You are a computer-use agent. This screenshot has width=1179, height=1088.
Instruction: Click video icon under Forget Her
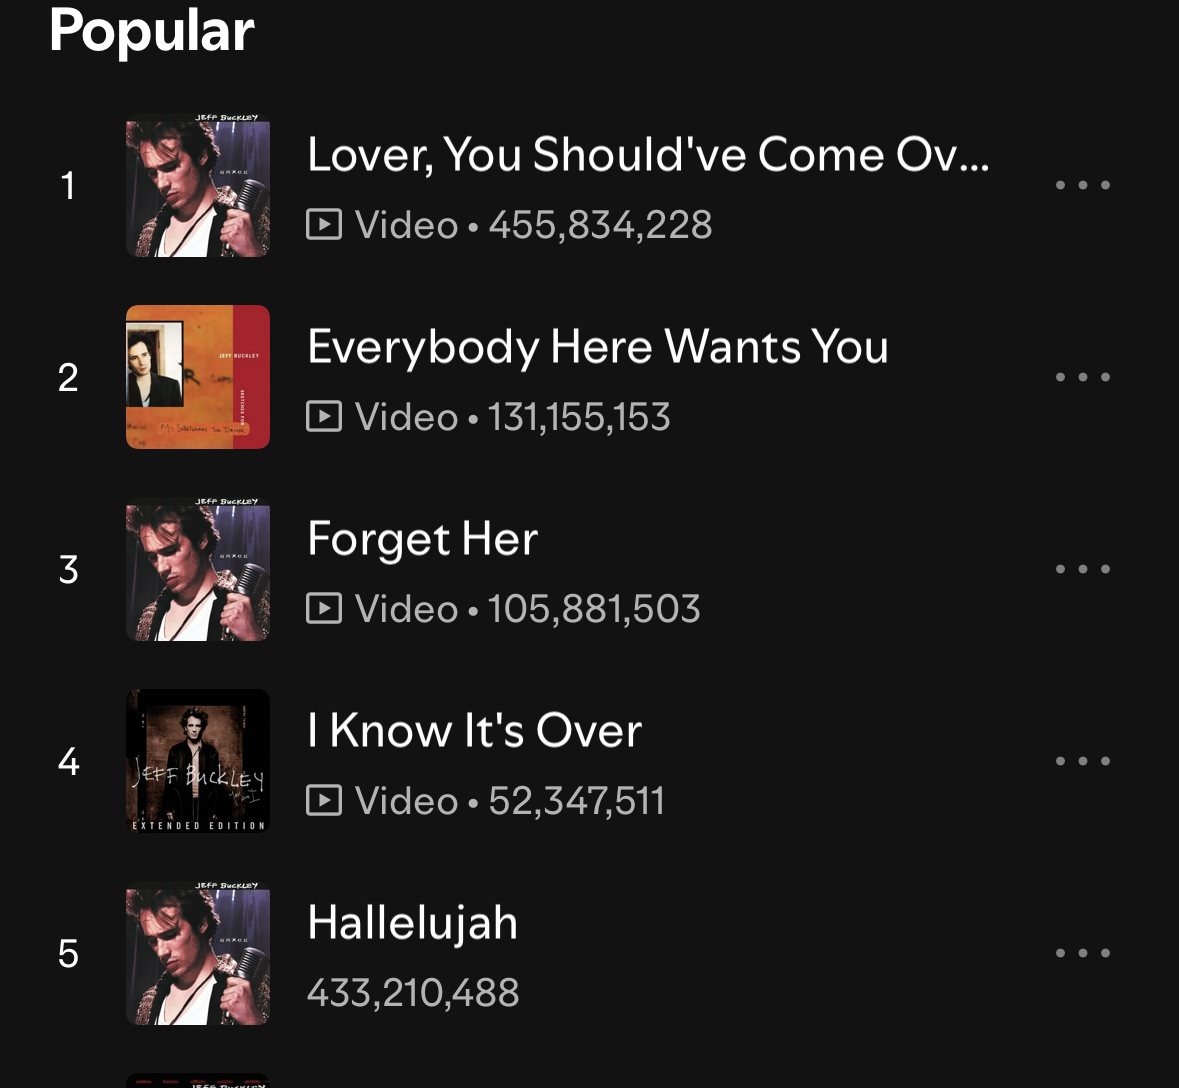click(324, 608)
